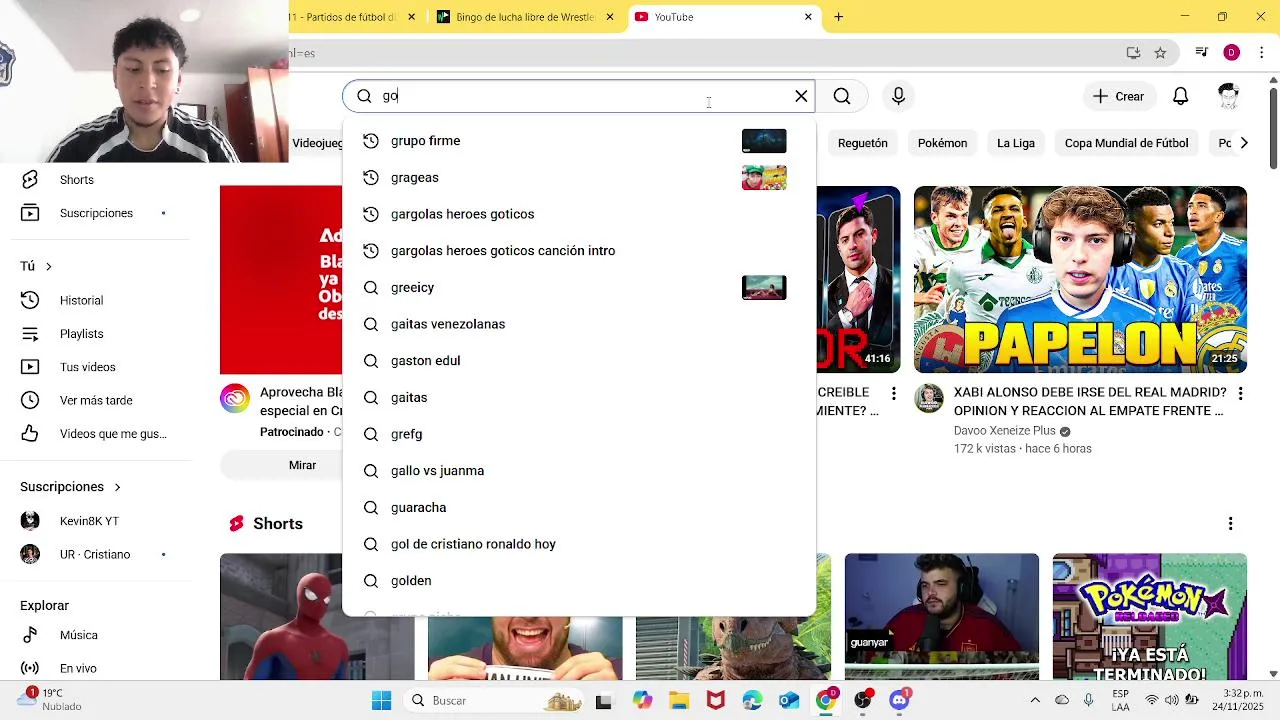
Task: Open Historial in the sidebar
Action: tap(81, 300)
